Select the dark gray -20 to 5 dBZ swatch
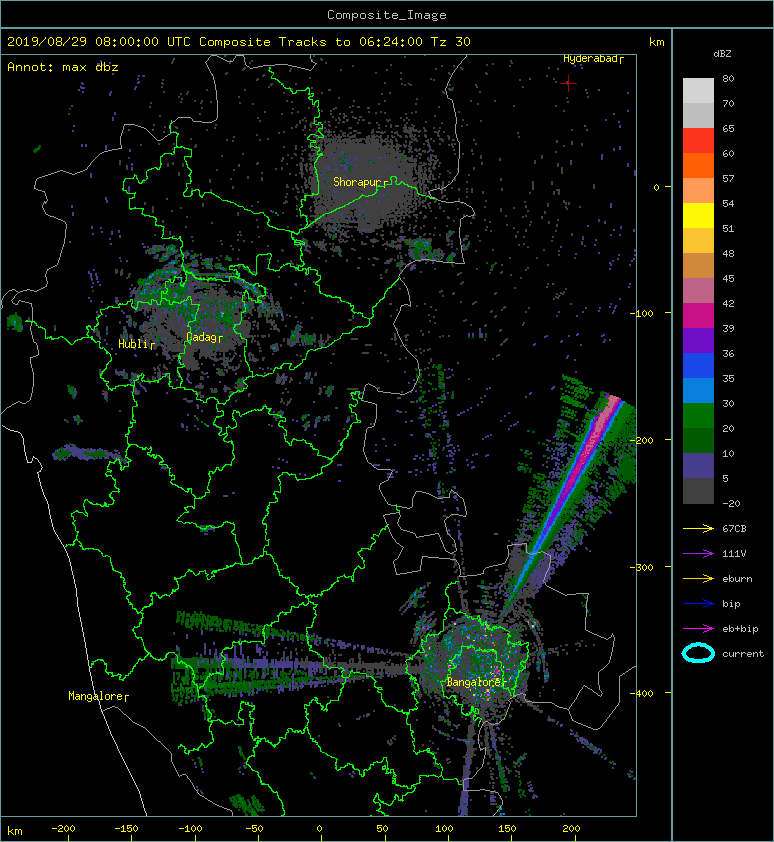The width and height of the screenshot is (774, 842). click(698, 490)
